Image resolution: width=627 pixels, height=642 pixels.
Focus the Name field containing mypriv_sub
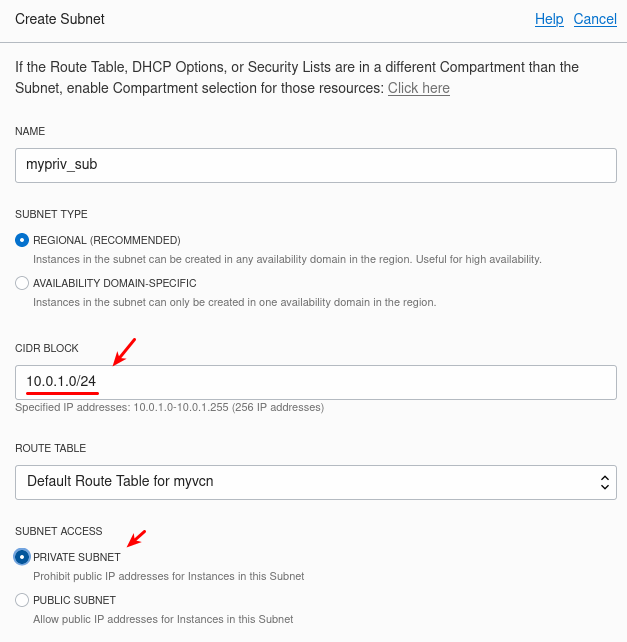pyautogui.click(x=316, y=165)
